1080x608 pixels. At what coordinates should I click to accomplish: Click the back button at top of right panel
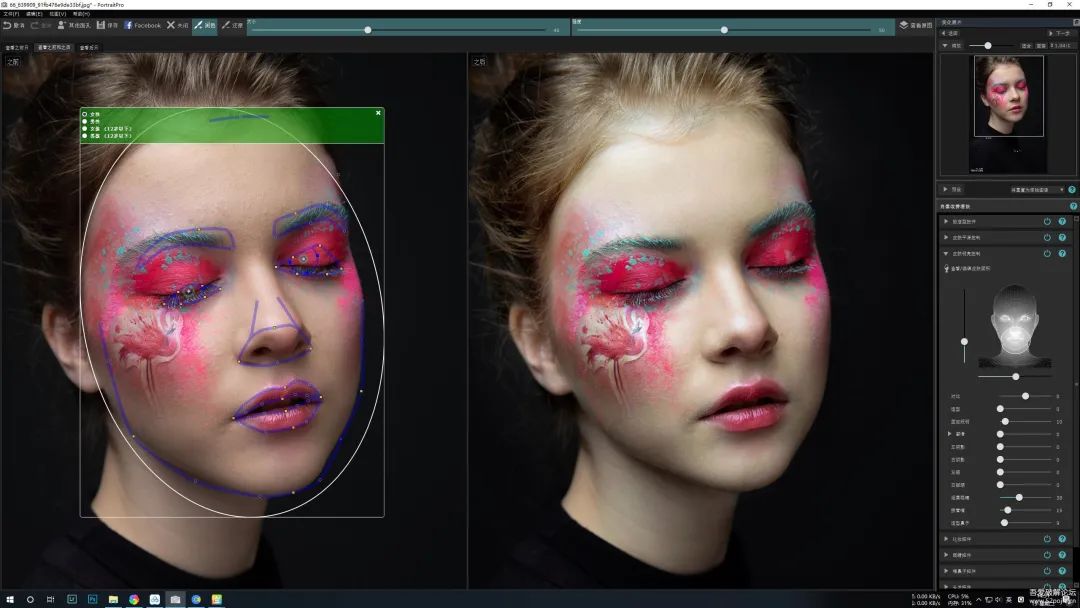pyautogui.click(x=951, y=33)
